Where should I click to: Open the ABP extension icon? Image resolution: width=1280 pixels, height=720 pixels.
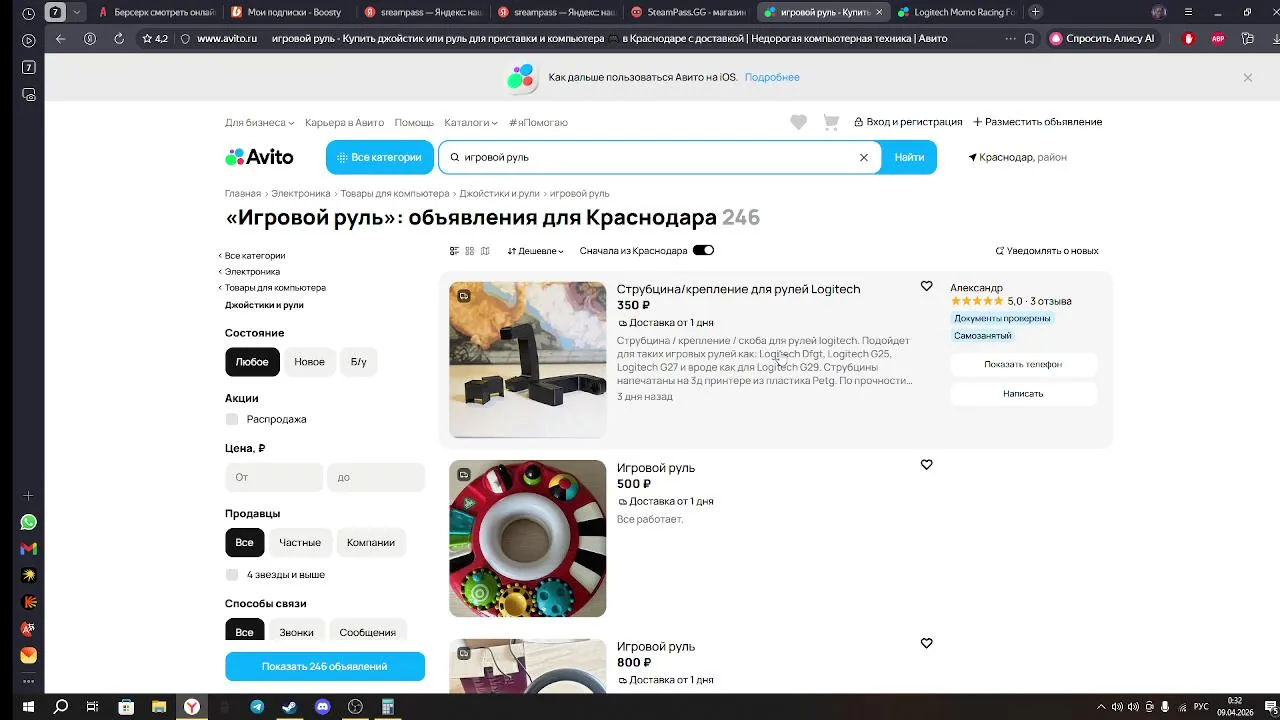click(x=1218, y=38)
